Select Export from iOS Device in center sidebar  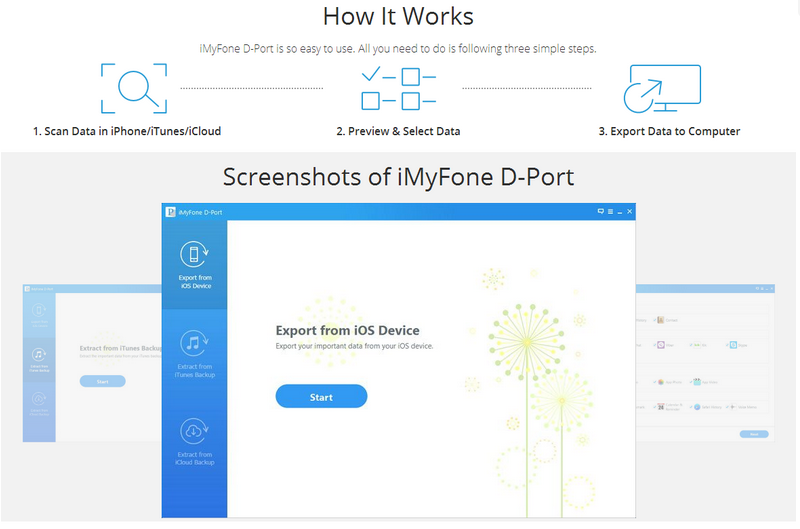[x=194, y=265]
